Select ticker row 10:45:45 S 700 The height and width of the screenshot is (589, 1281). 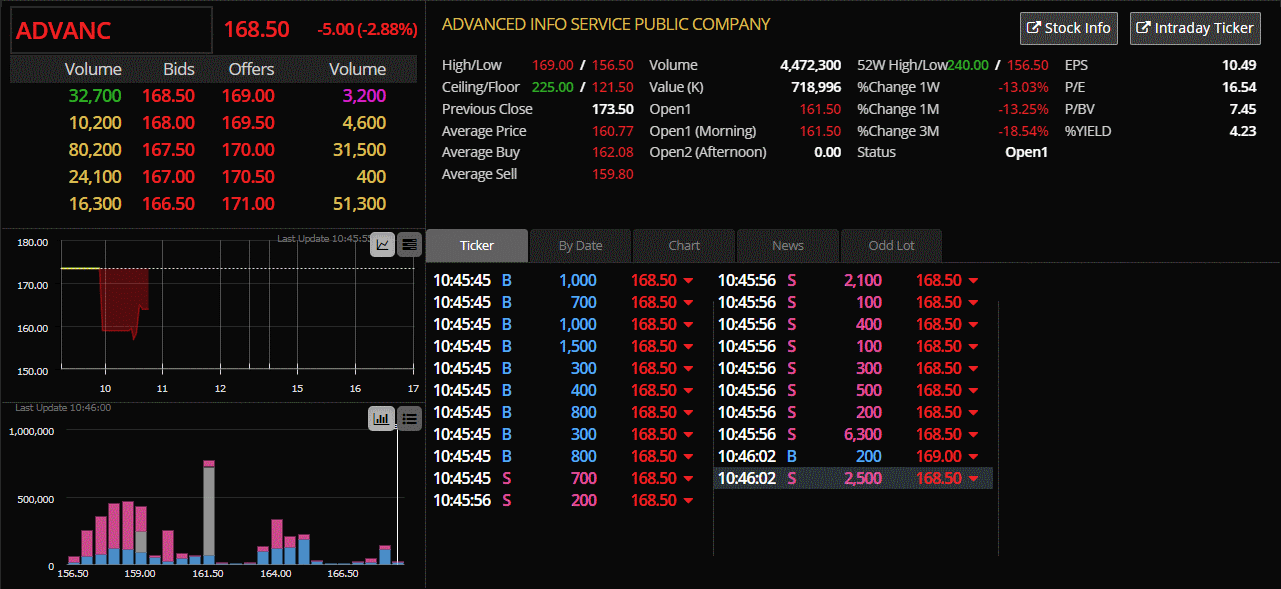tap(569, 478)
